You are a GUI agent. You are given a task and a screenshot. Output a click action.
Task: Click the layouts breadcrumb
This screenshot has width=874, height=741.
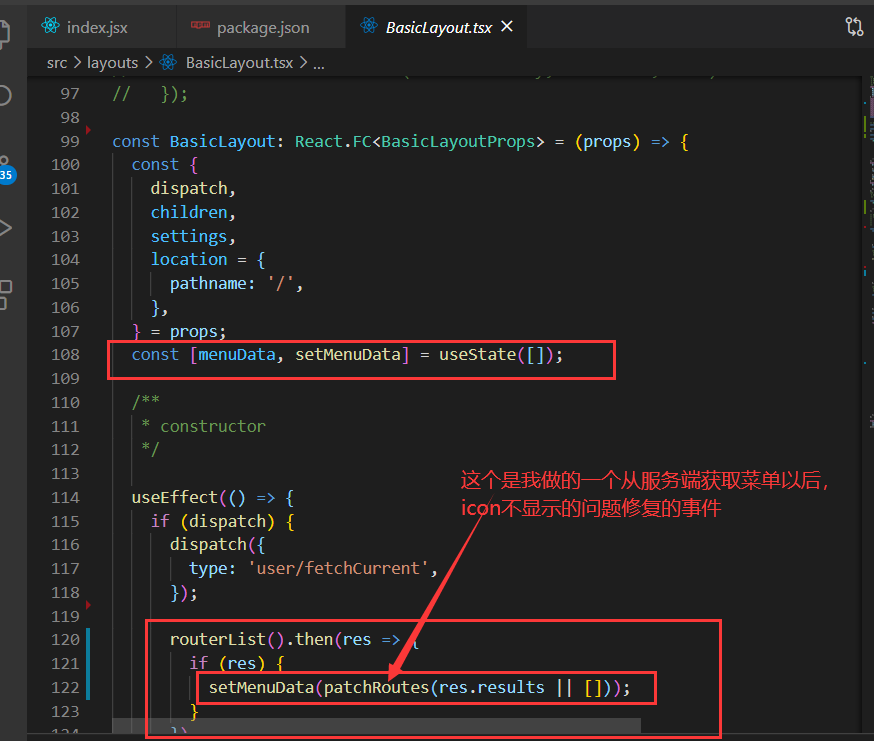112,63
